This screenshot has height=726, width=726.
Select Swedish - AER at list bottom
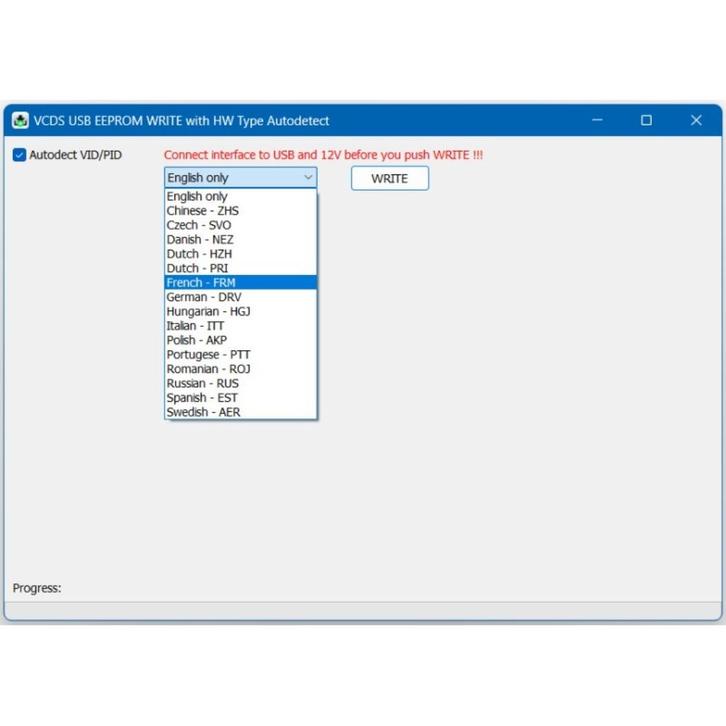(x=203, y=412)
